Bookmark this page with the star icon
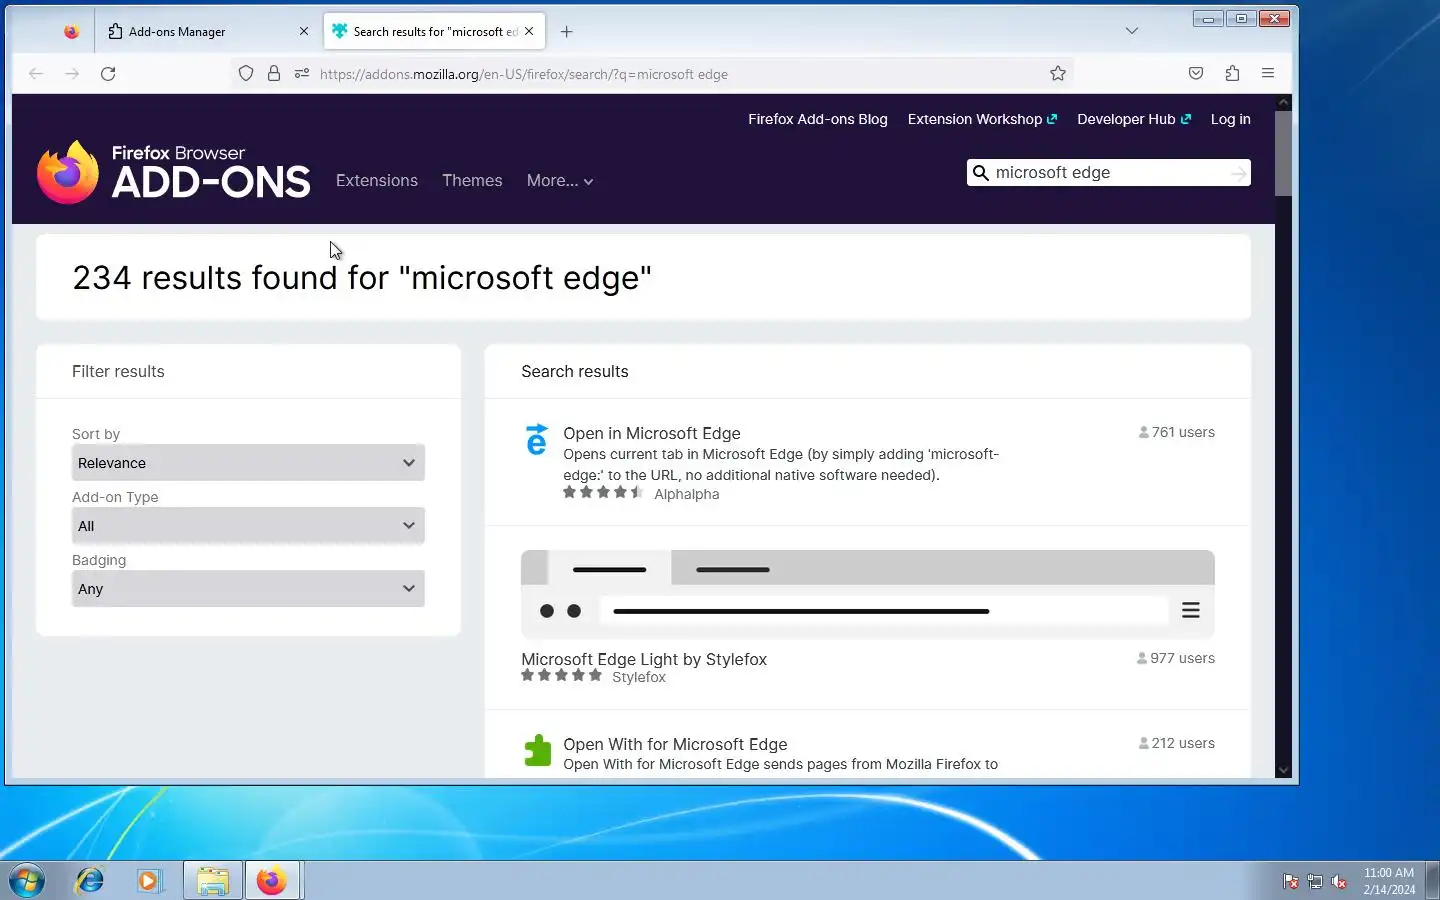This screenshot has width=1440, height=900. 1058,73
